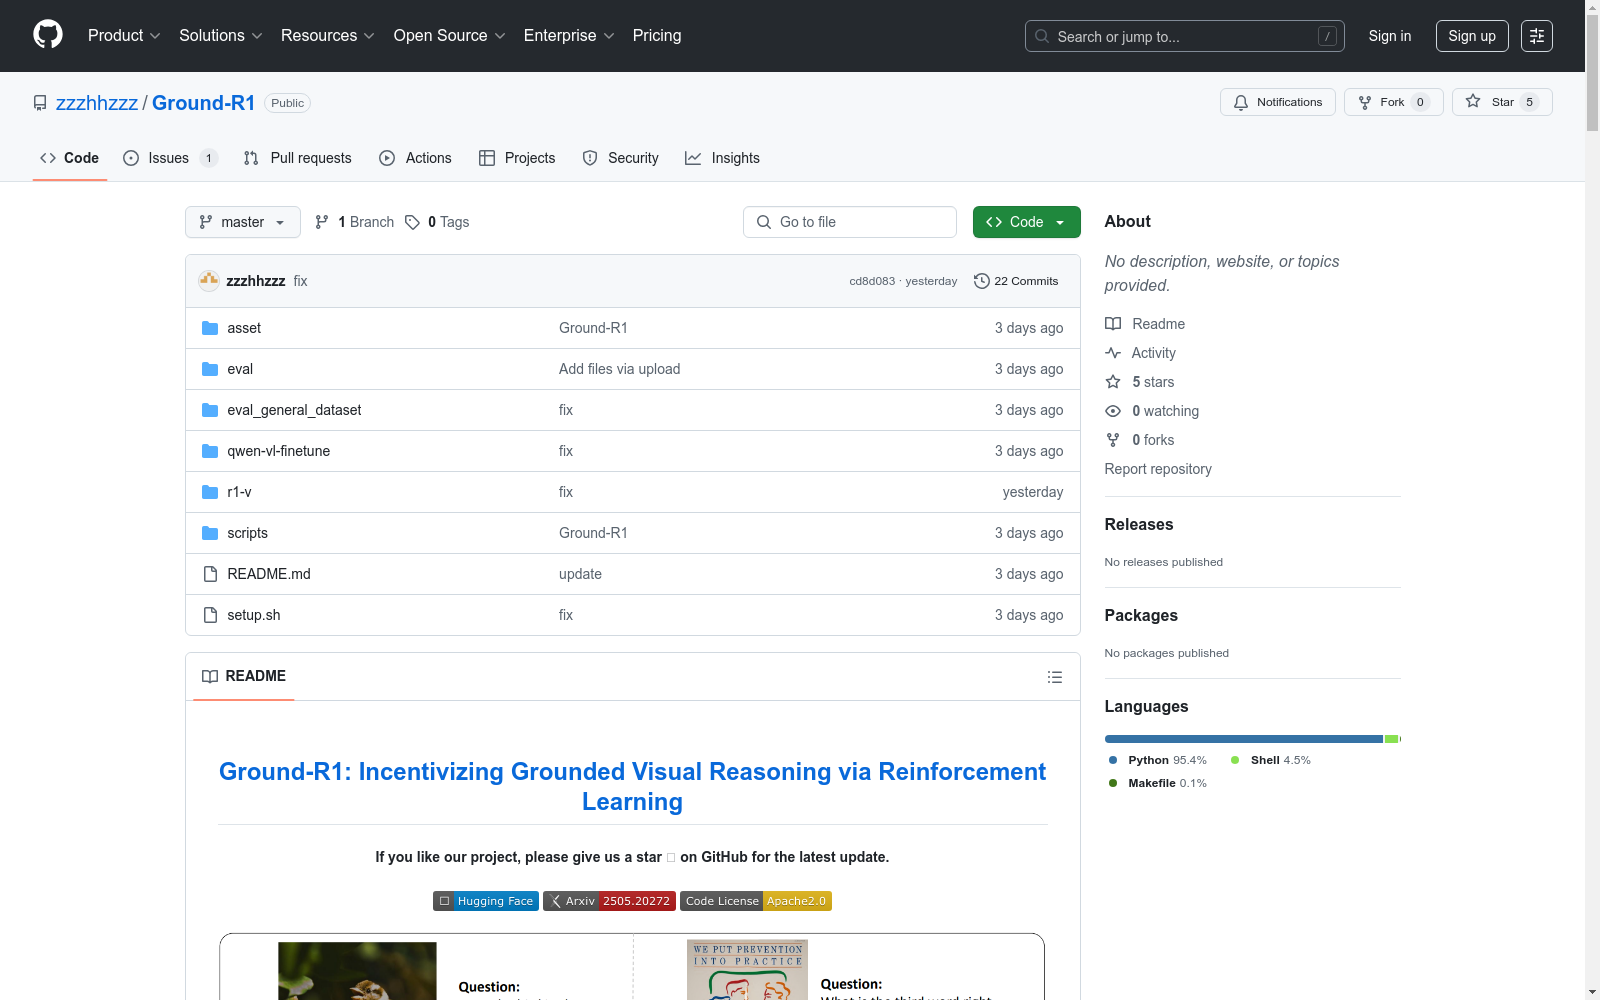The image size is (1600, 1000).
Task: Switch to the Actions tab
Action: click(415, 158)
